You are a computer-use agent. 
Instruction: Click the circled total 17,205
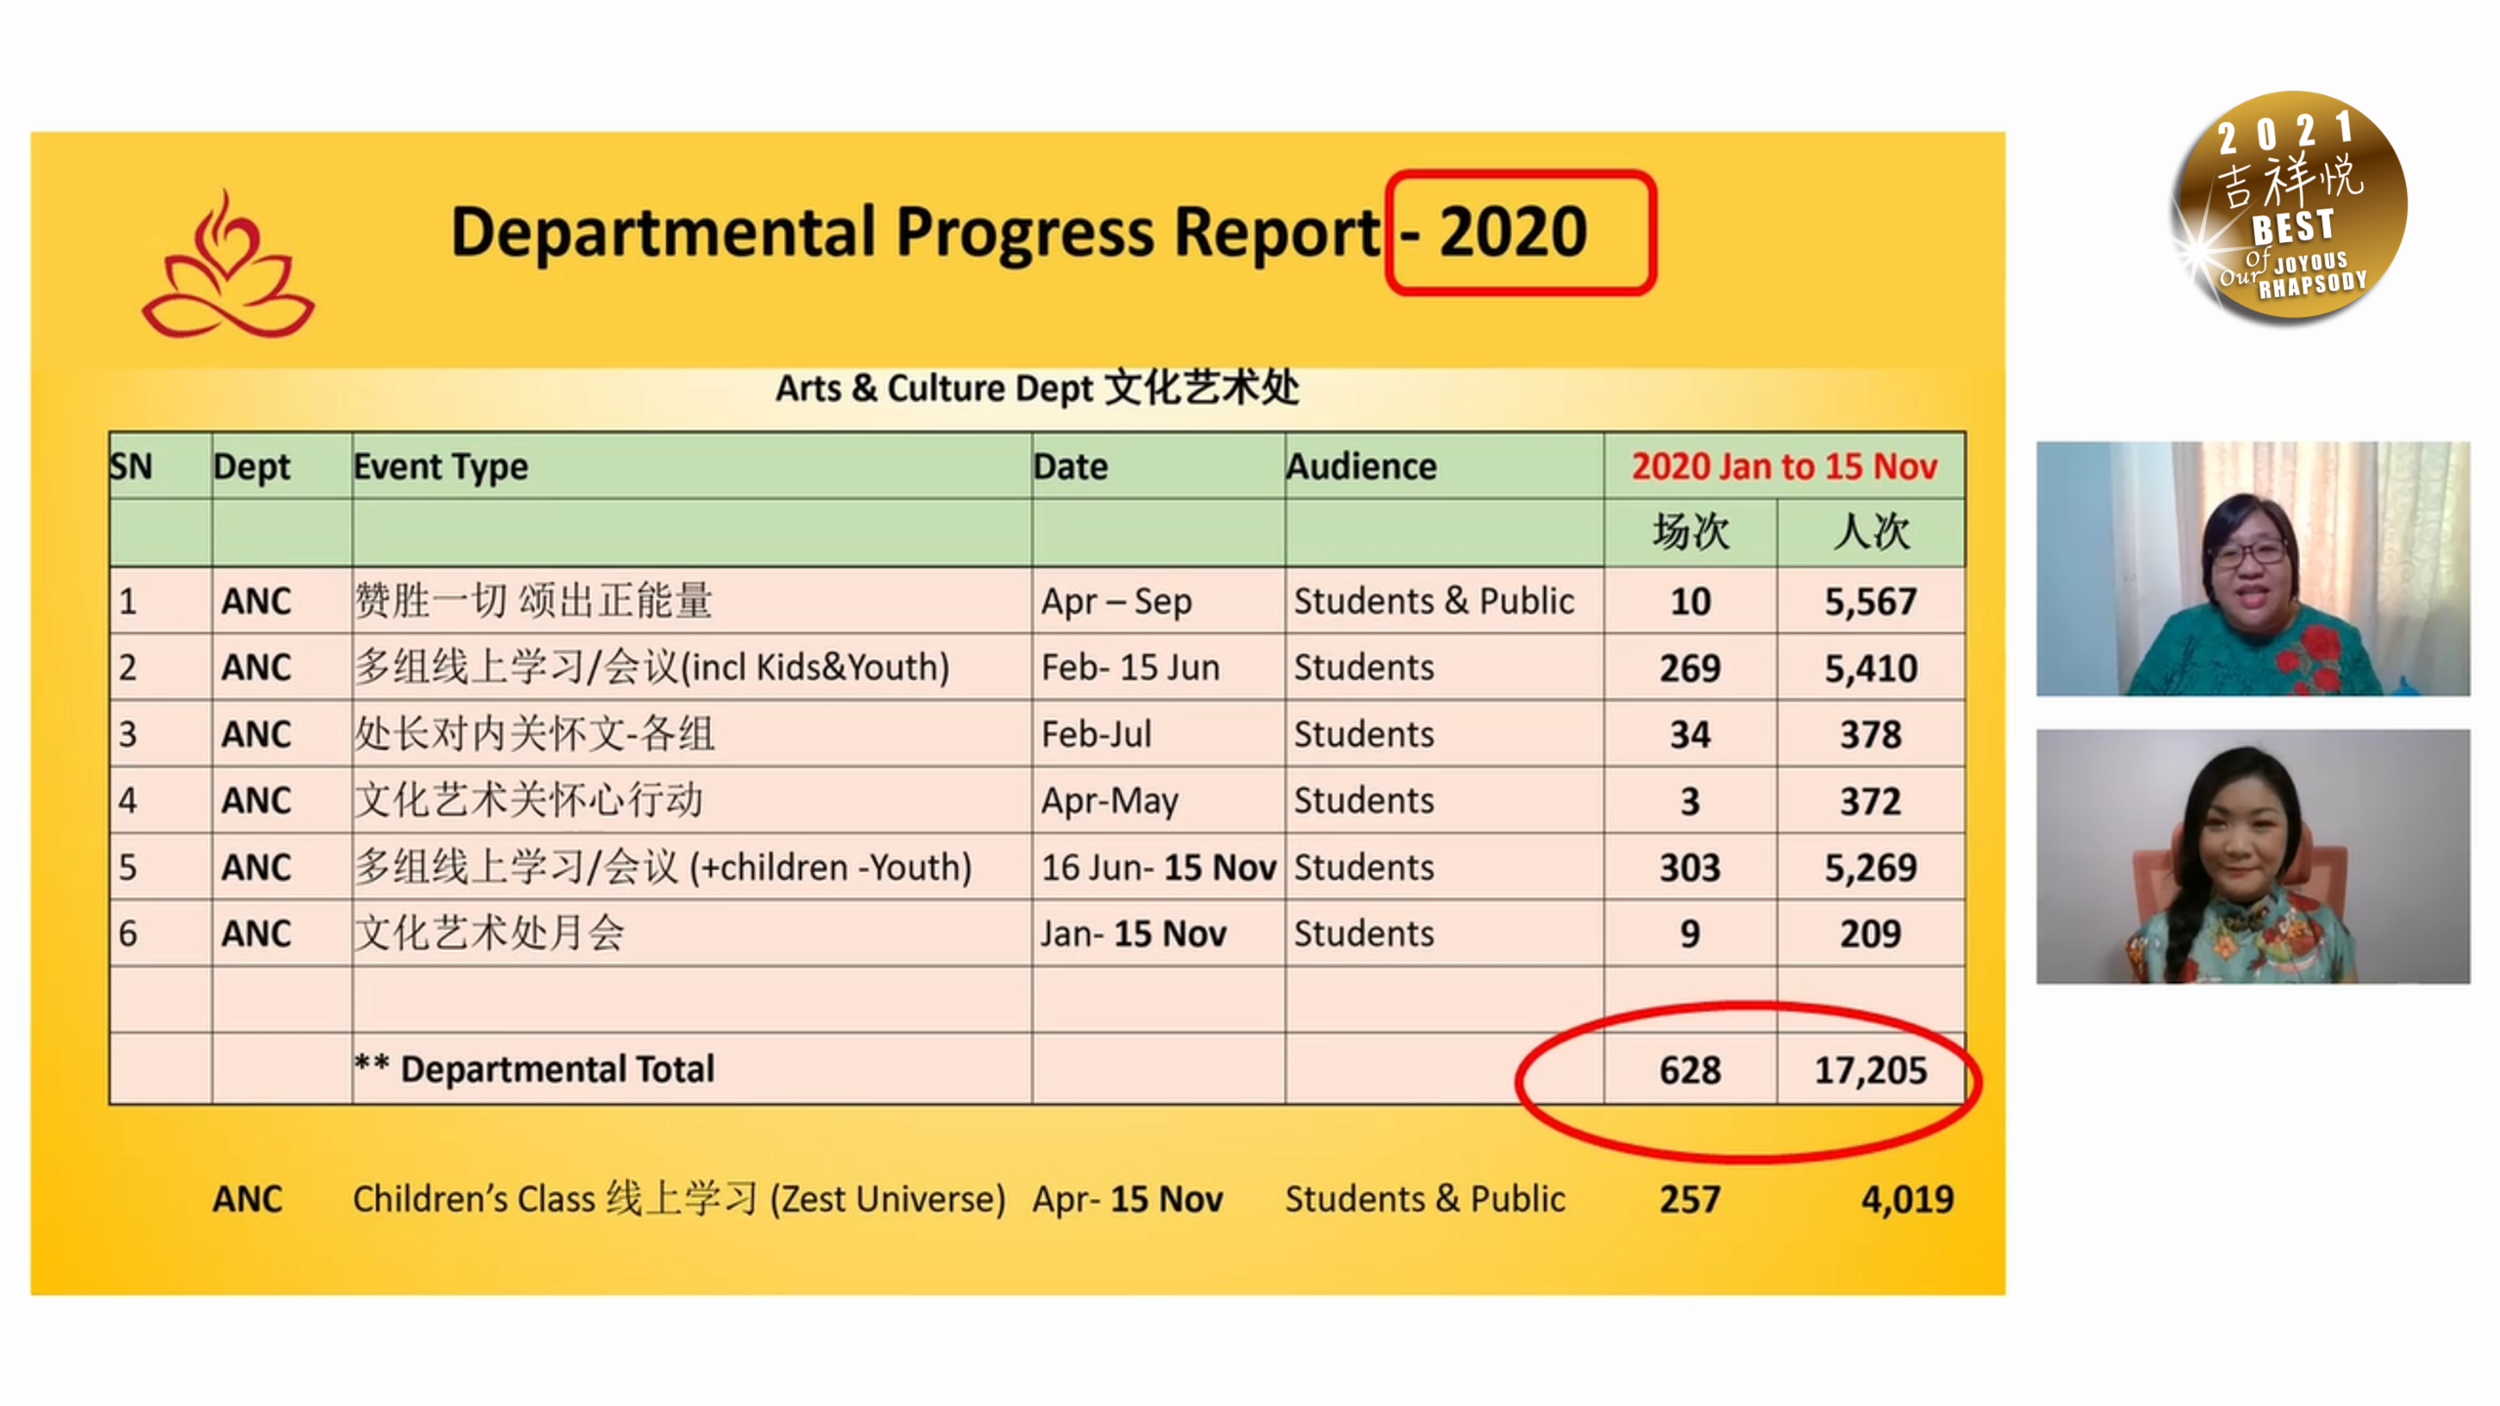point(1870,1071)
